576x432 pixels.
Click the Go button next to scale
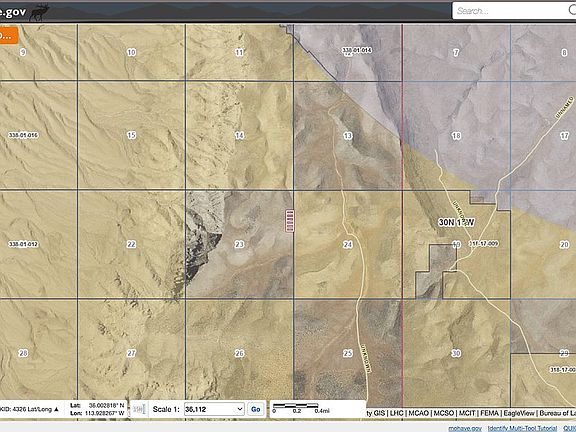[x=256, y=409]
